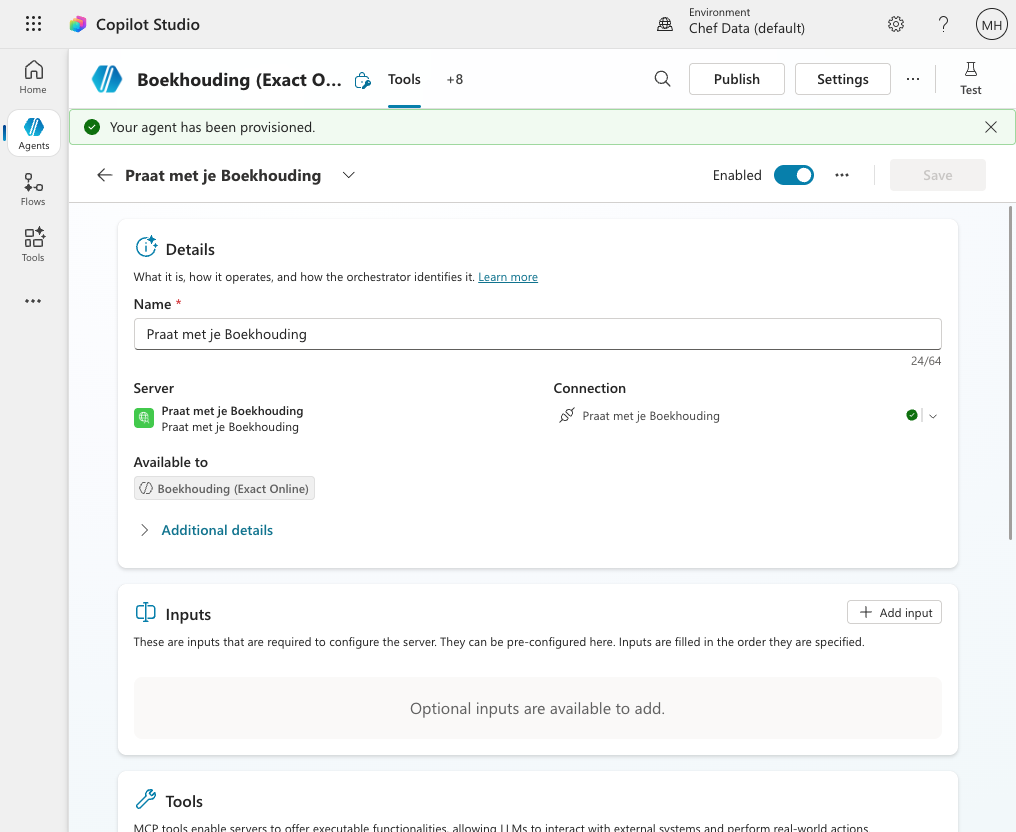Open the settings gear icon in header
This screenshot has width=1016, height=832.
tap(895, 24)
